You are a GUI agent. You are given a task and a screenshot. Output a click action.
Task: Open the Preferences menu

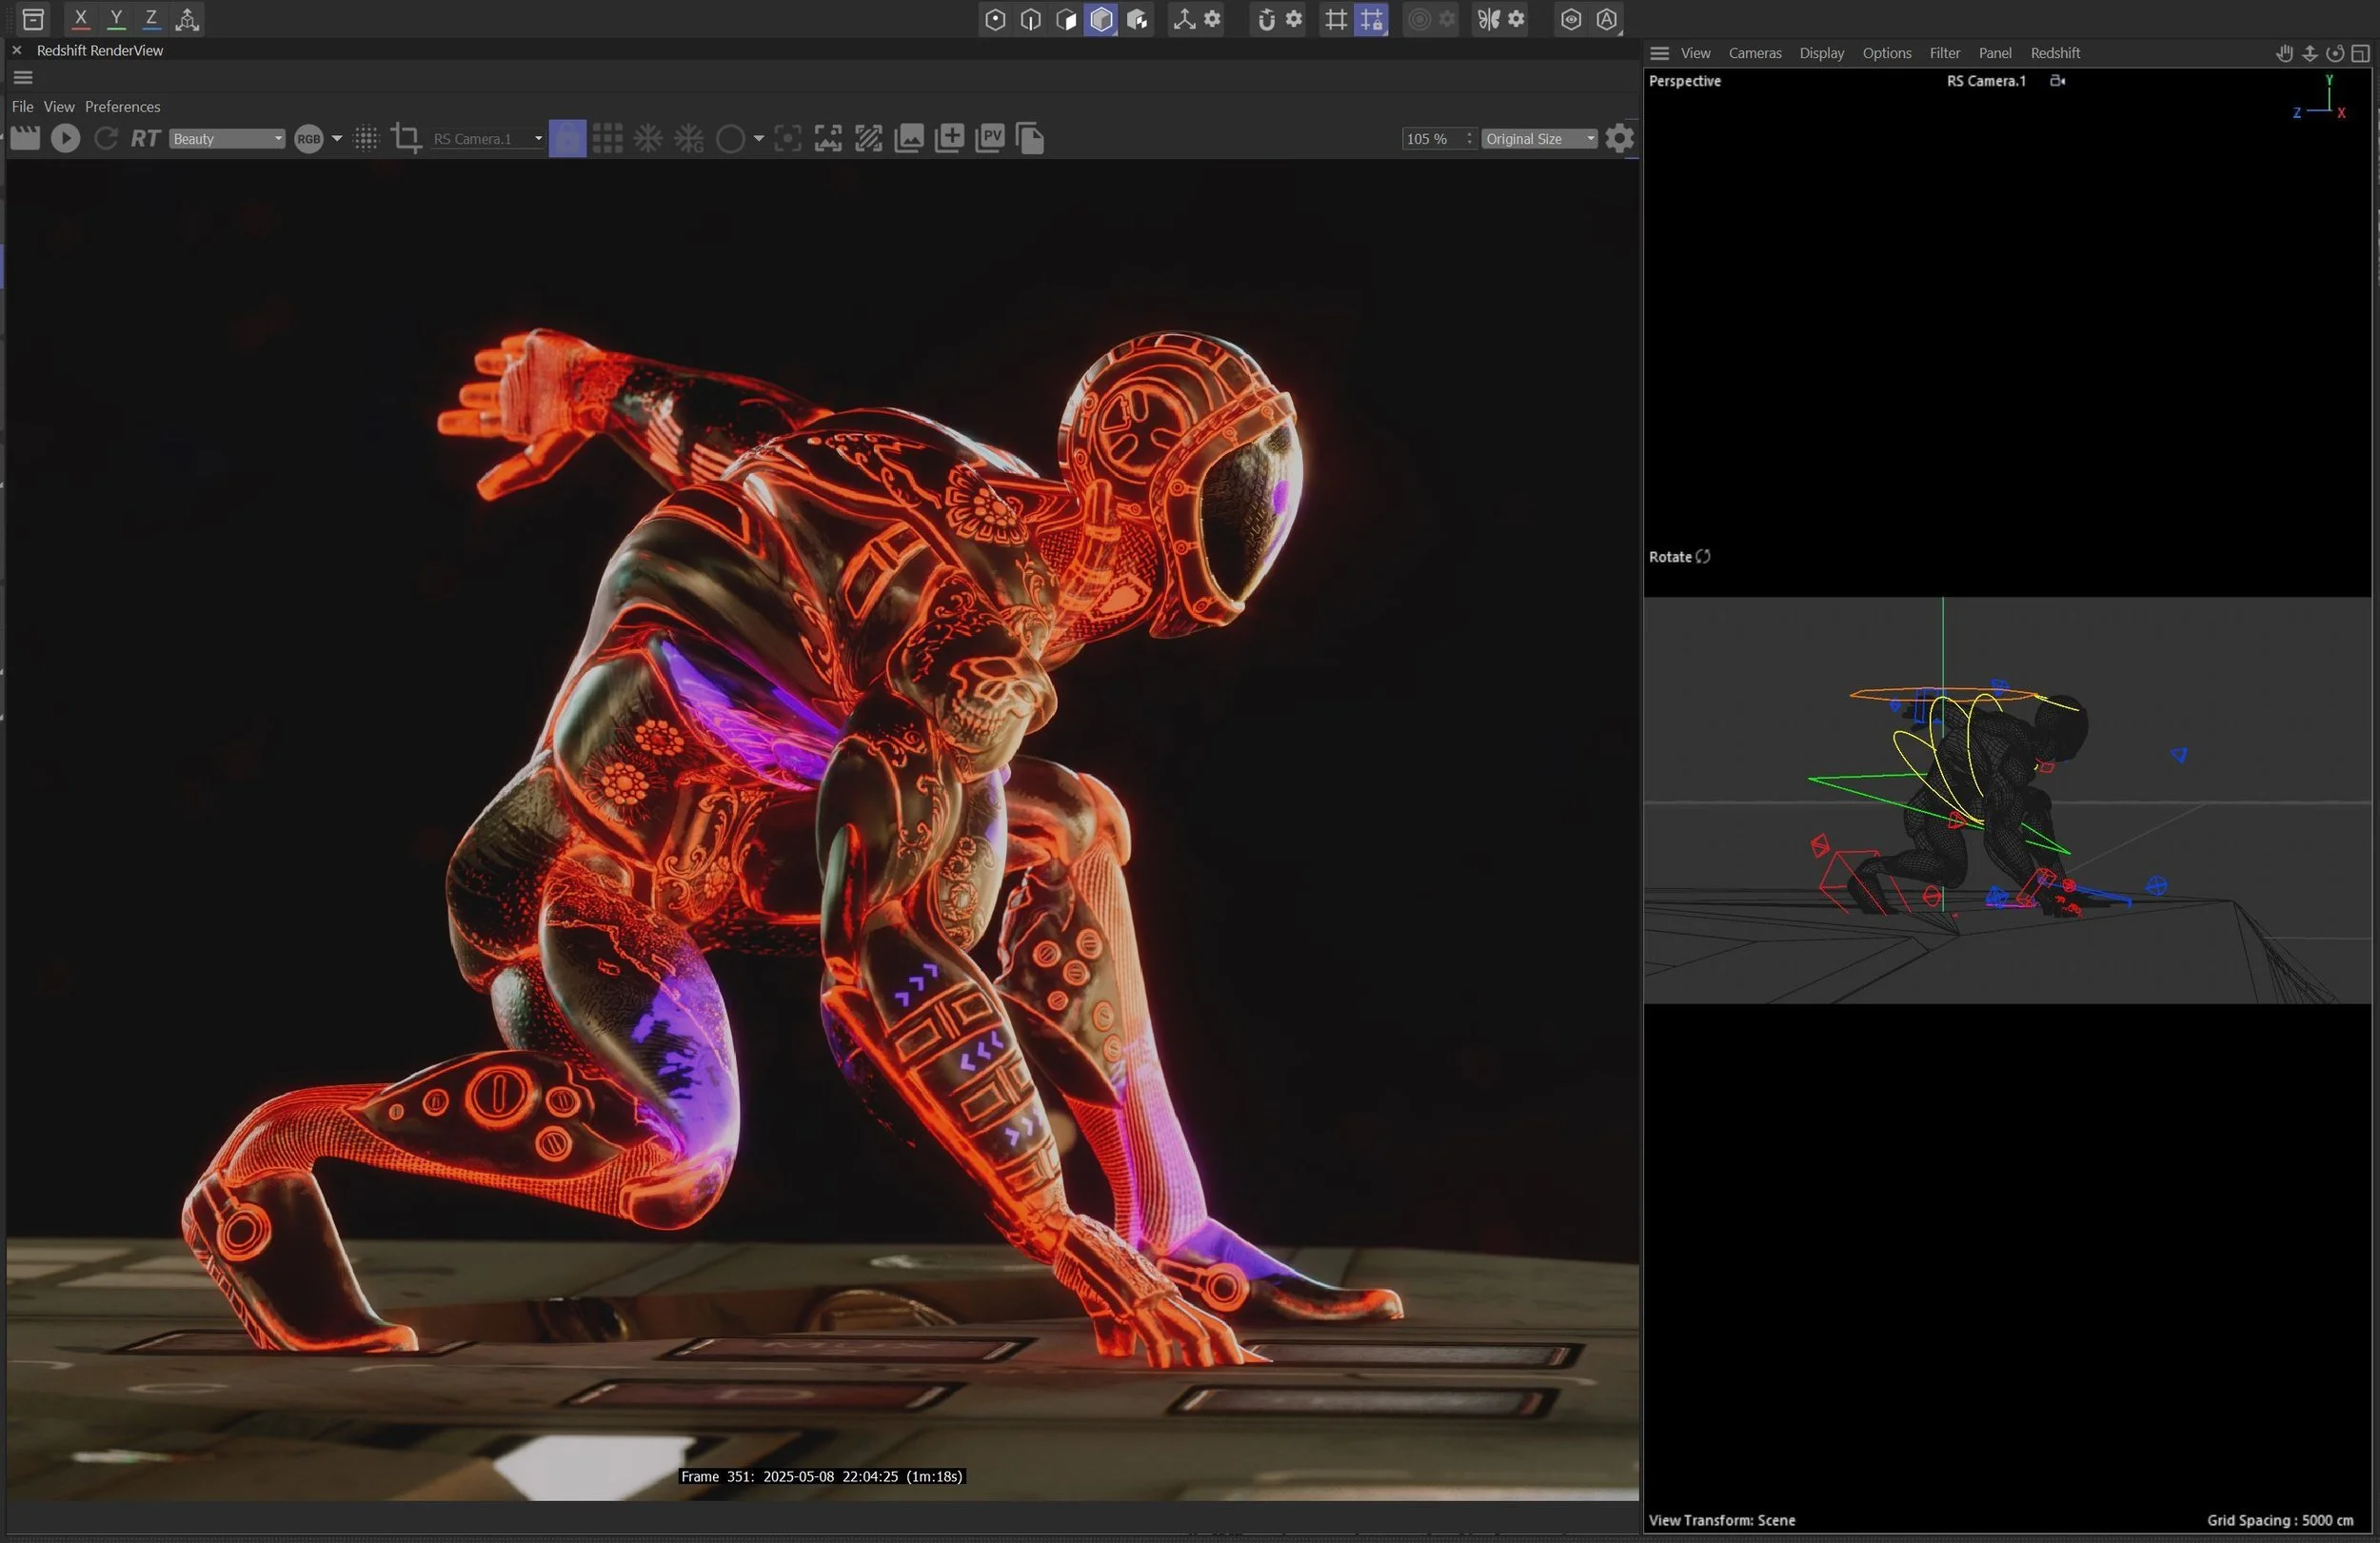122,106
